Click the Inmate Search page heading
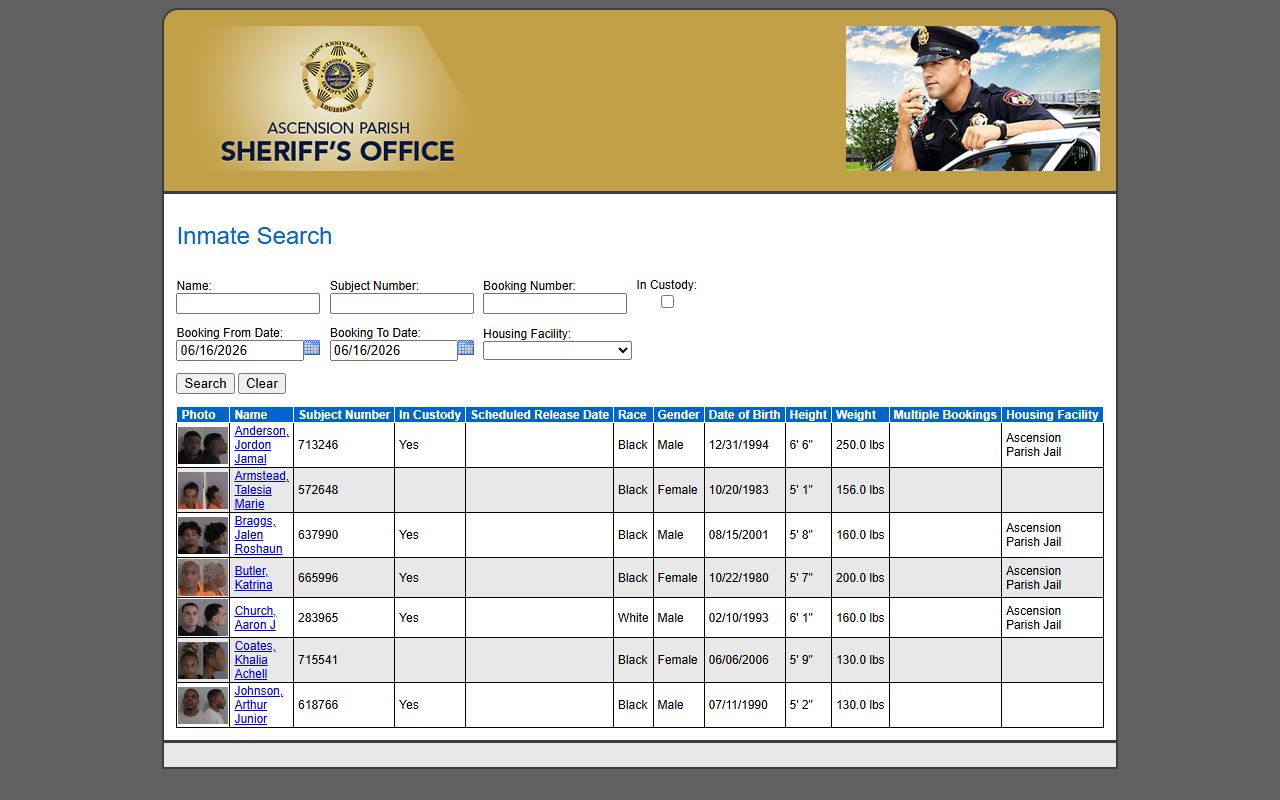This screenshot has height=800, width=1280. point(254,236)
